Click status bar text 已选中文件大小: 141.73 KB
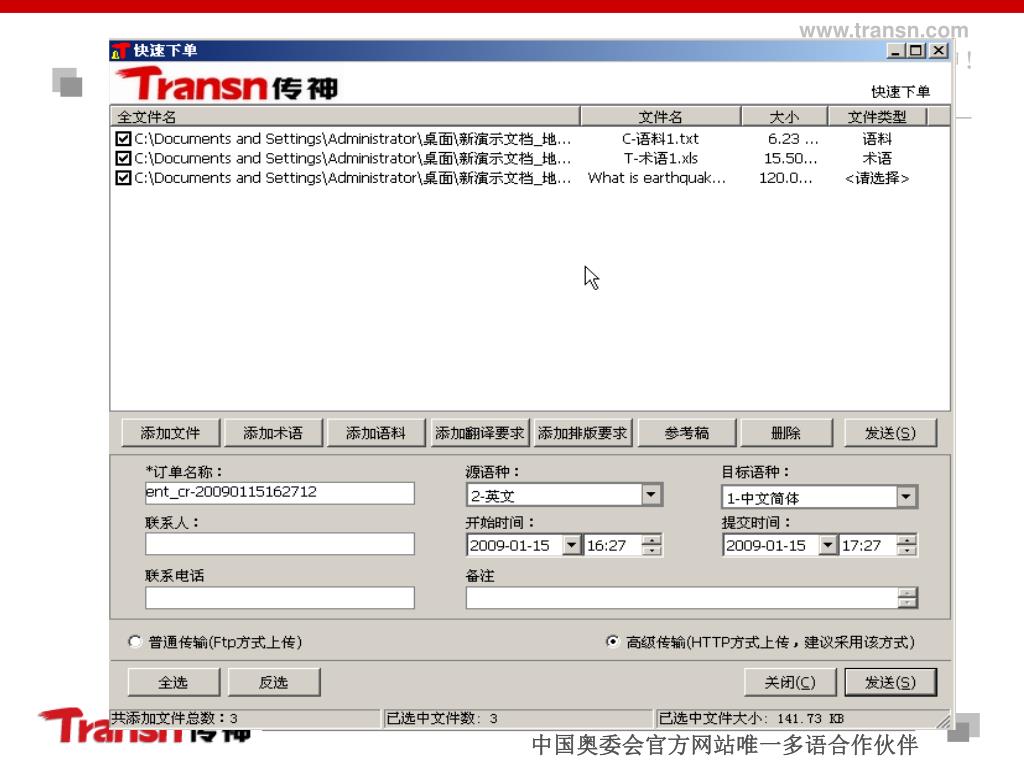 751,718
